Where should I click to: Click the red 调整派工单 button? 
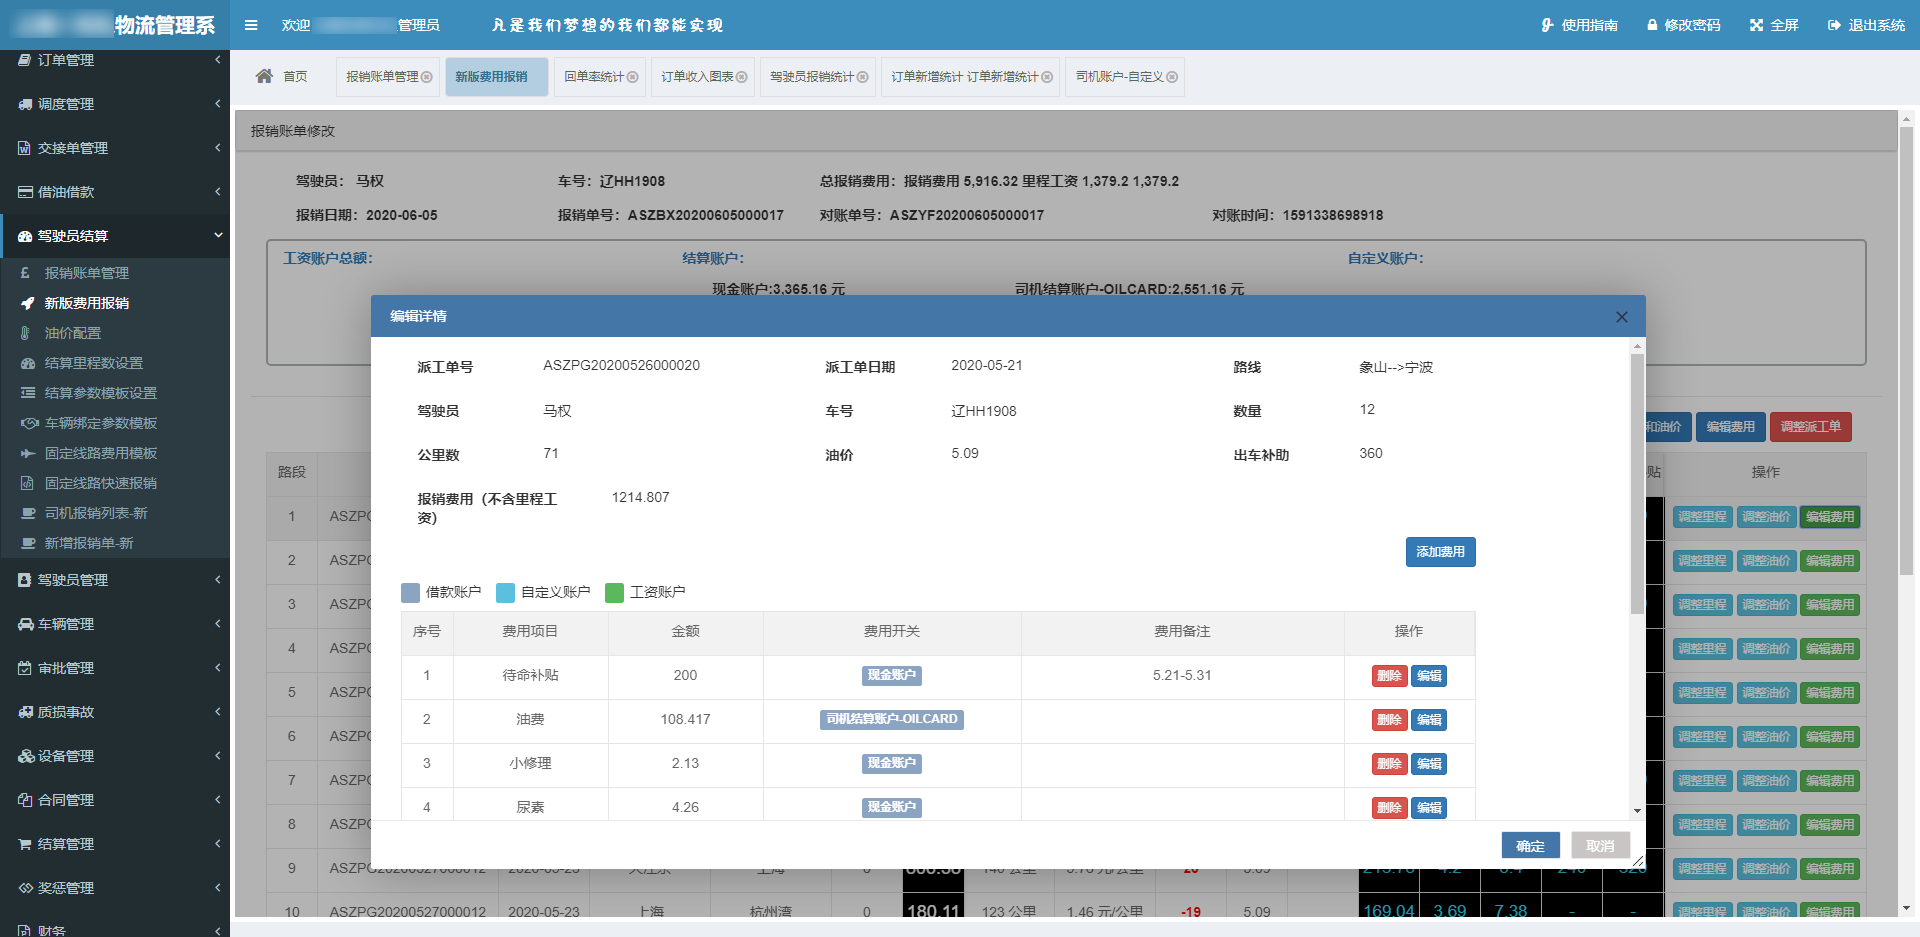point(1810,427)
